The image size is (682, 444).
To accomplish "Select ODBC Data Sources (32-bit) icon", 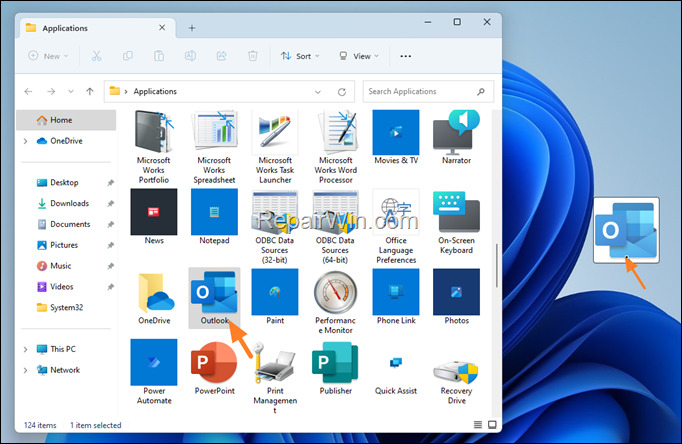I will click(x=275, y=212).
